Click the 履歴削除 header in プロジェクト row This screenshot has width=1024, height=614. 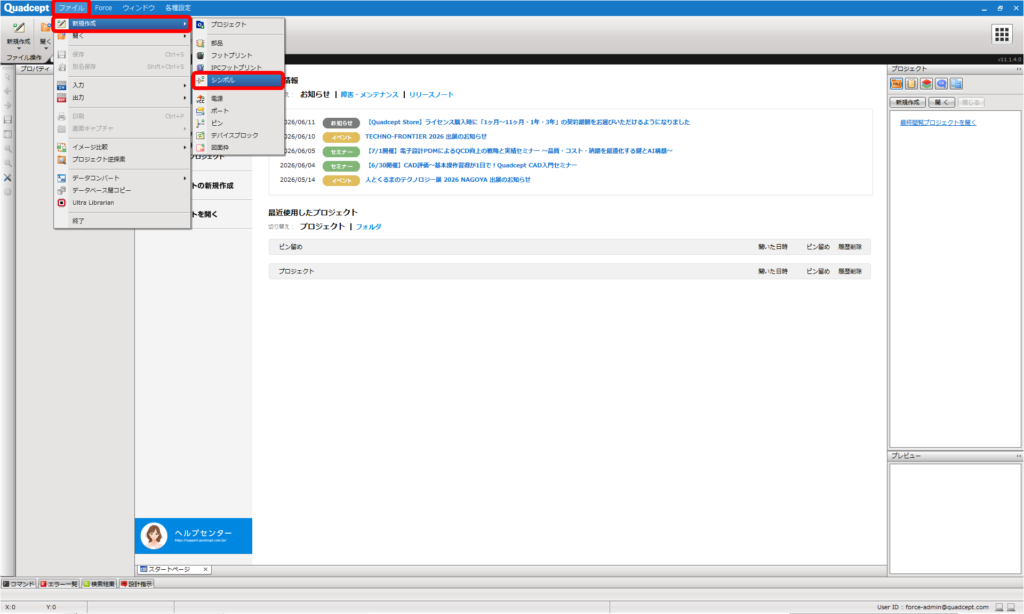(x=850, y=271)
